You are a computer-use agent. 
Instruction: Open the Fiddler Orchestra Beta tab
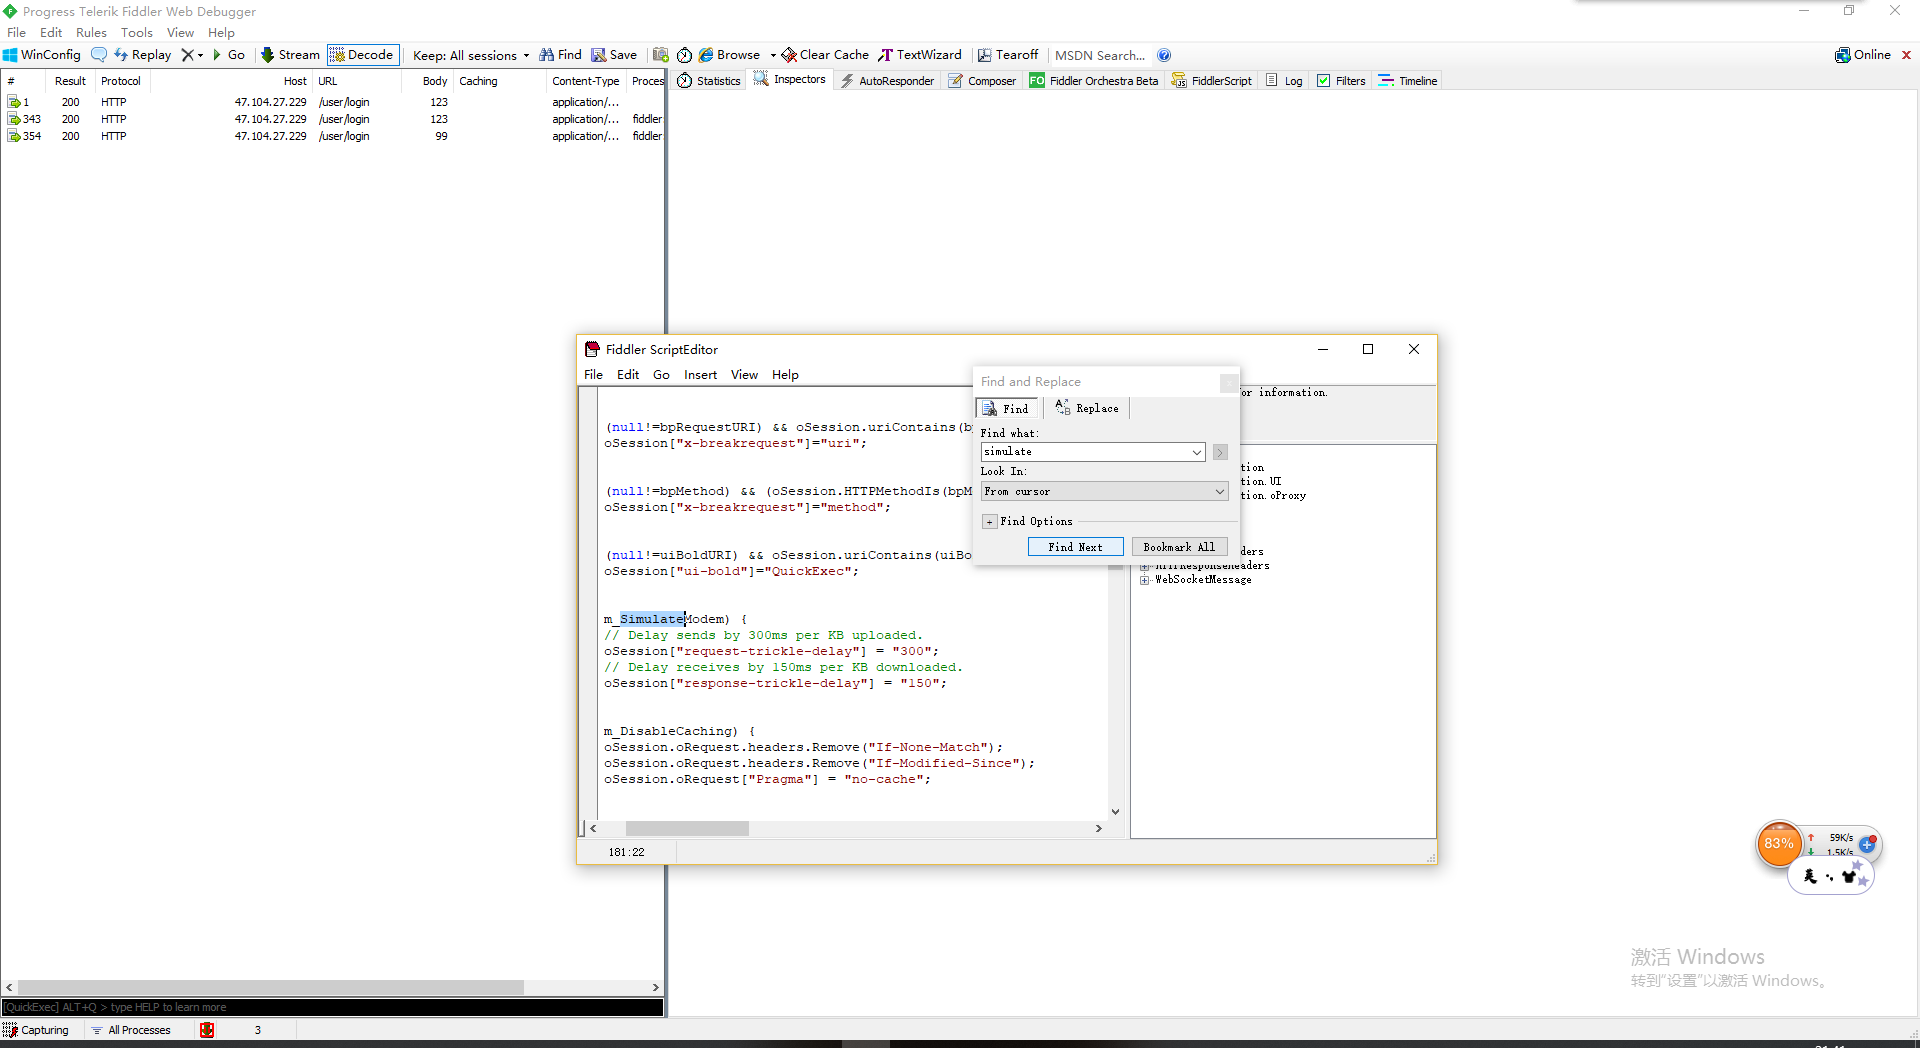coord(1094,81)
